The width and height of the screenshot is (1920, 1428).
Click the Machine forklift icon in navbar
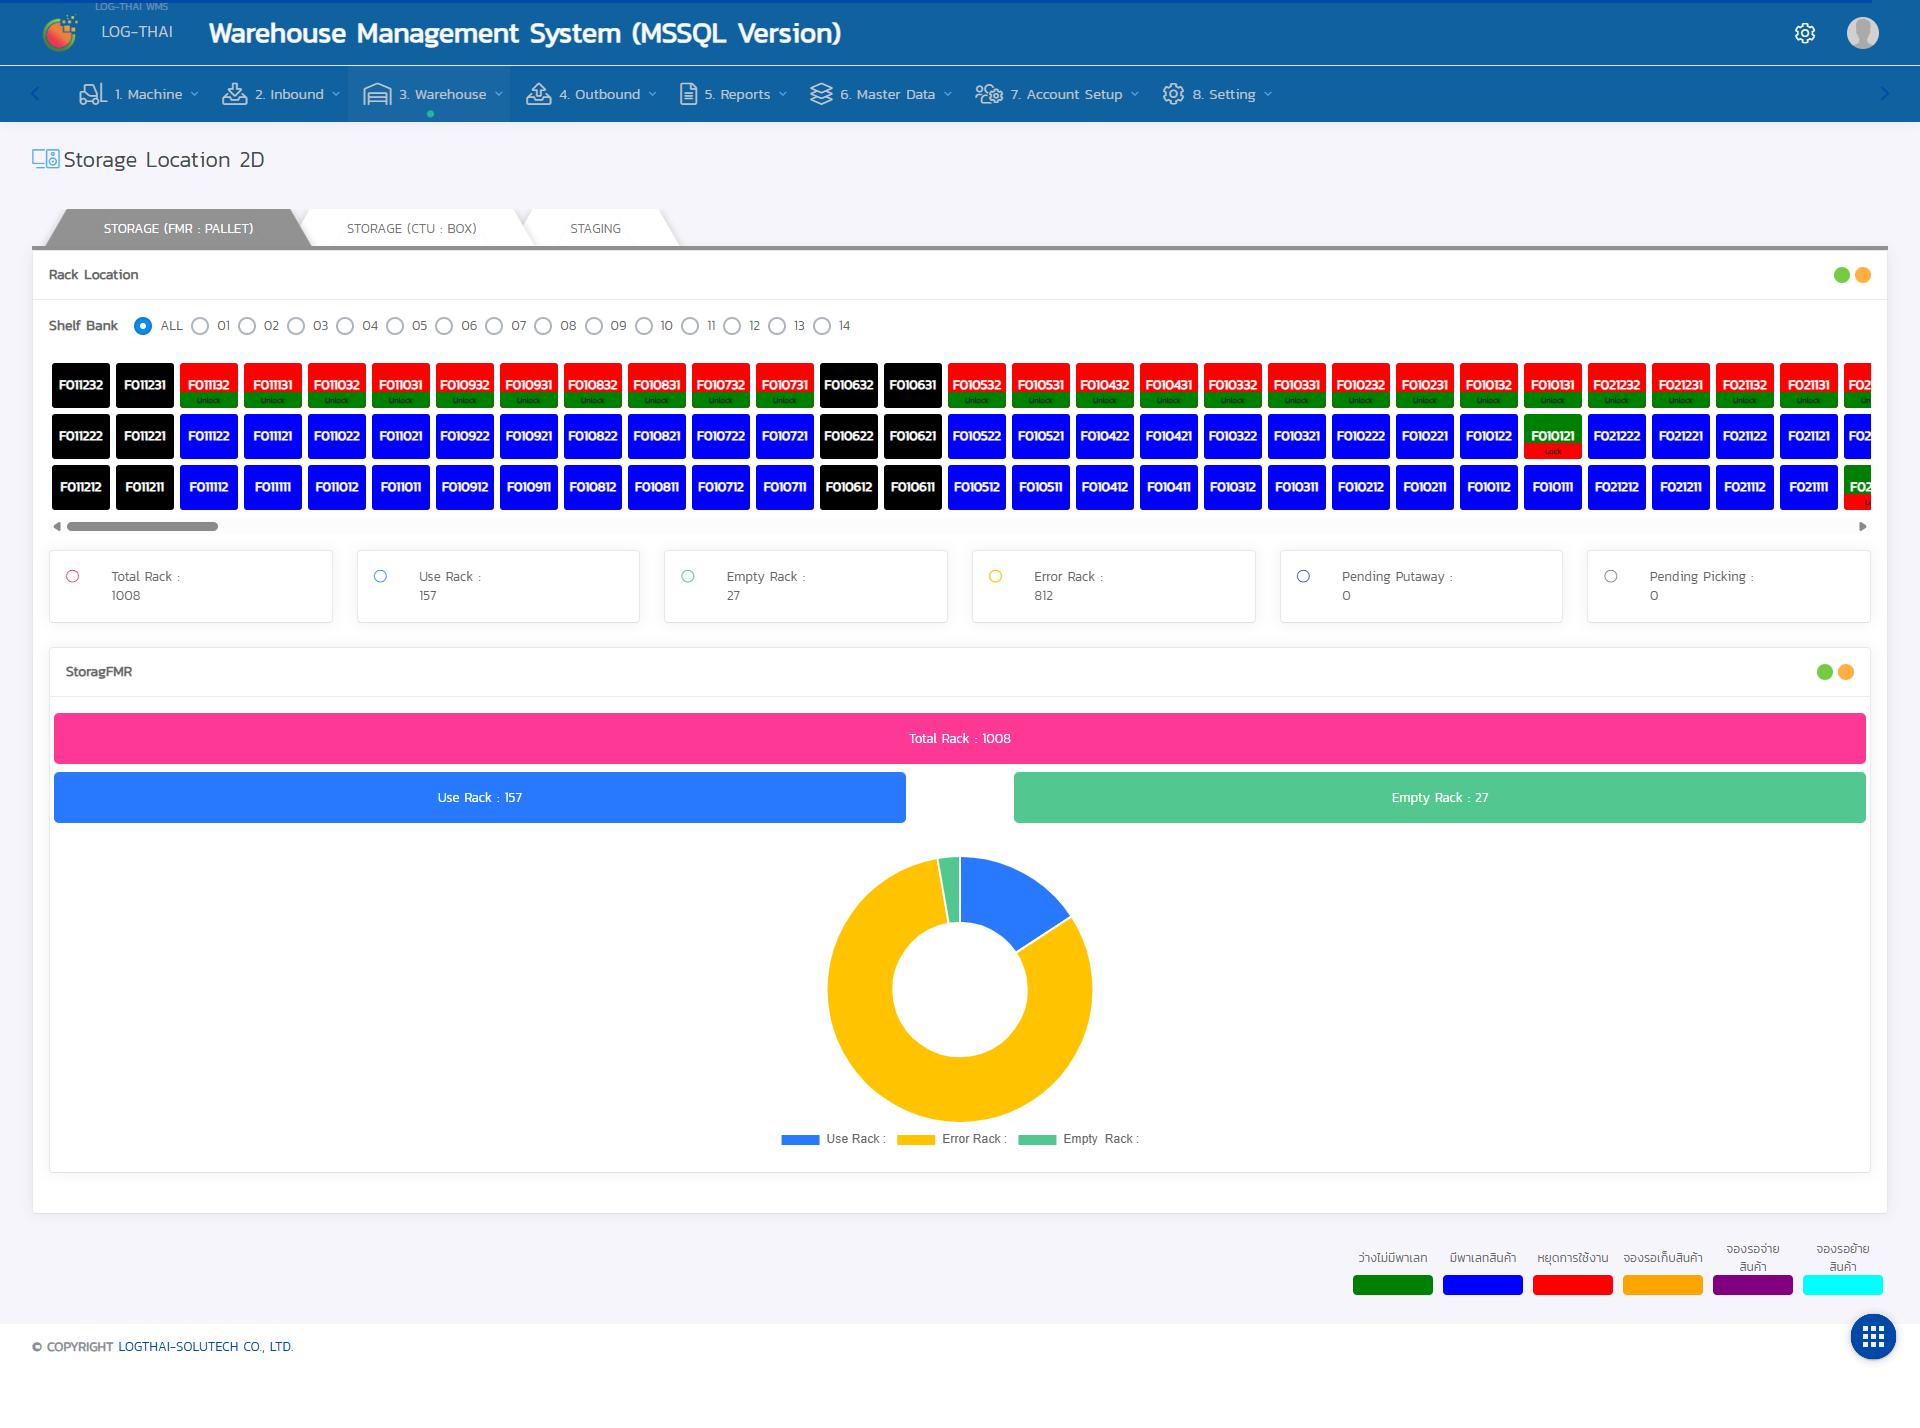tap(92, 94)
